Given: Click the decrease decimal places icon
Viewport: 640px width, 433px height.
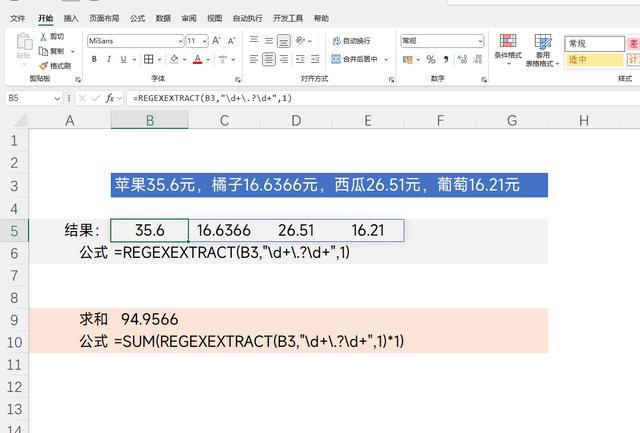Looking at the screenshot, I should 478,60.
